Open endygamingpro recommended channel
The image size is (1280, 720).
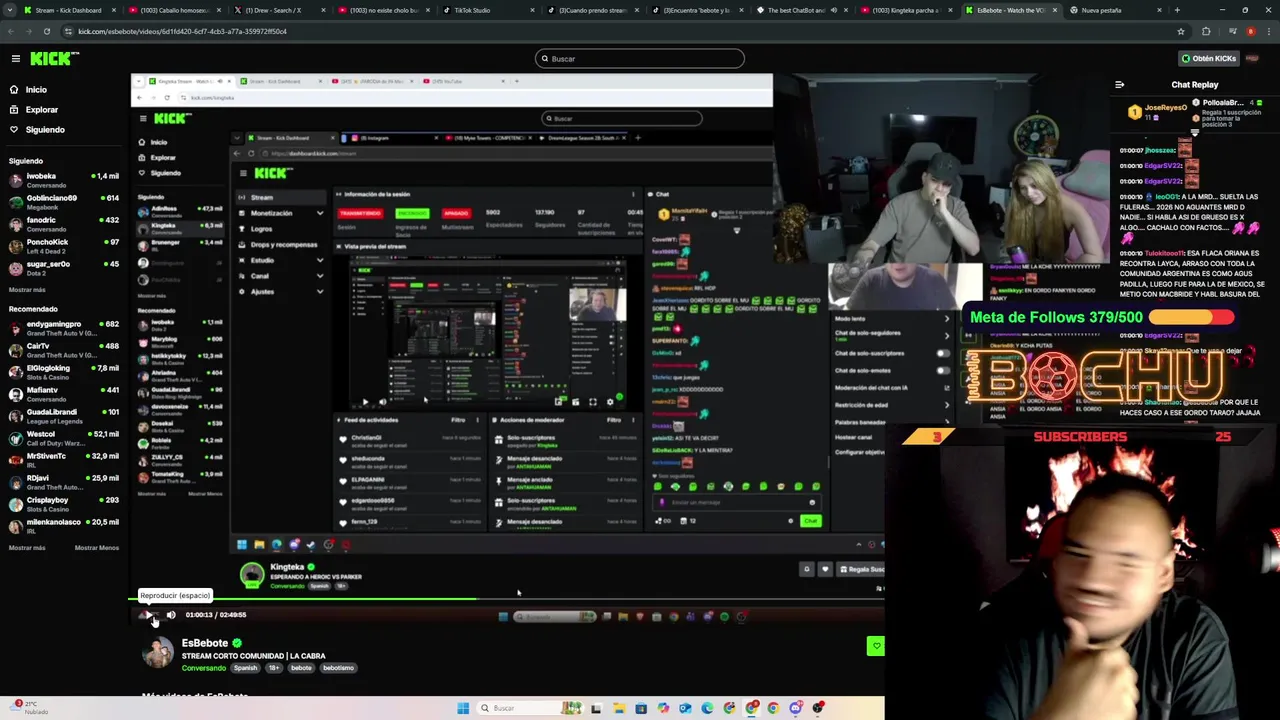[64, 328]
